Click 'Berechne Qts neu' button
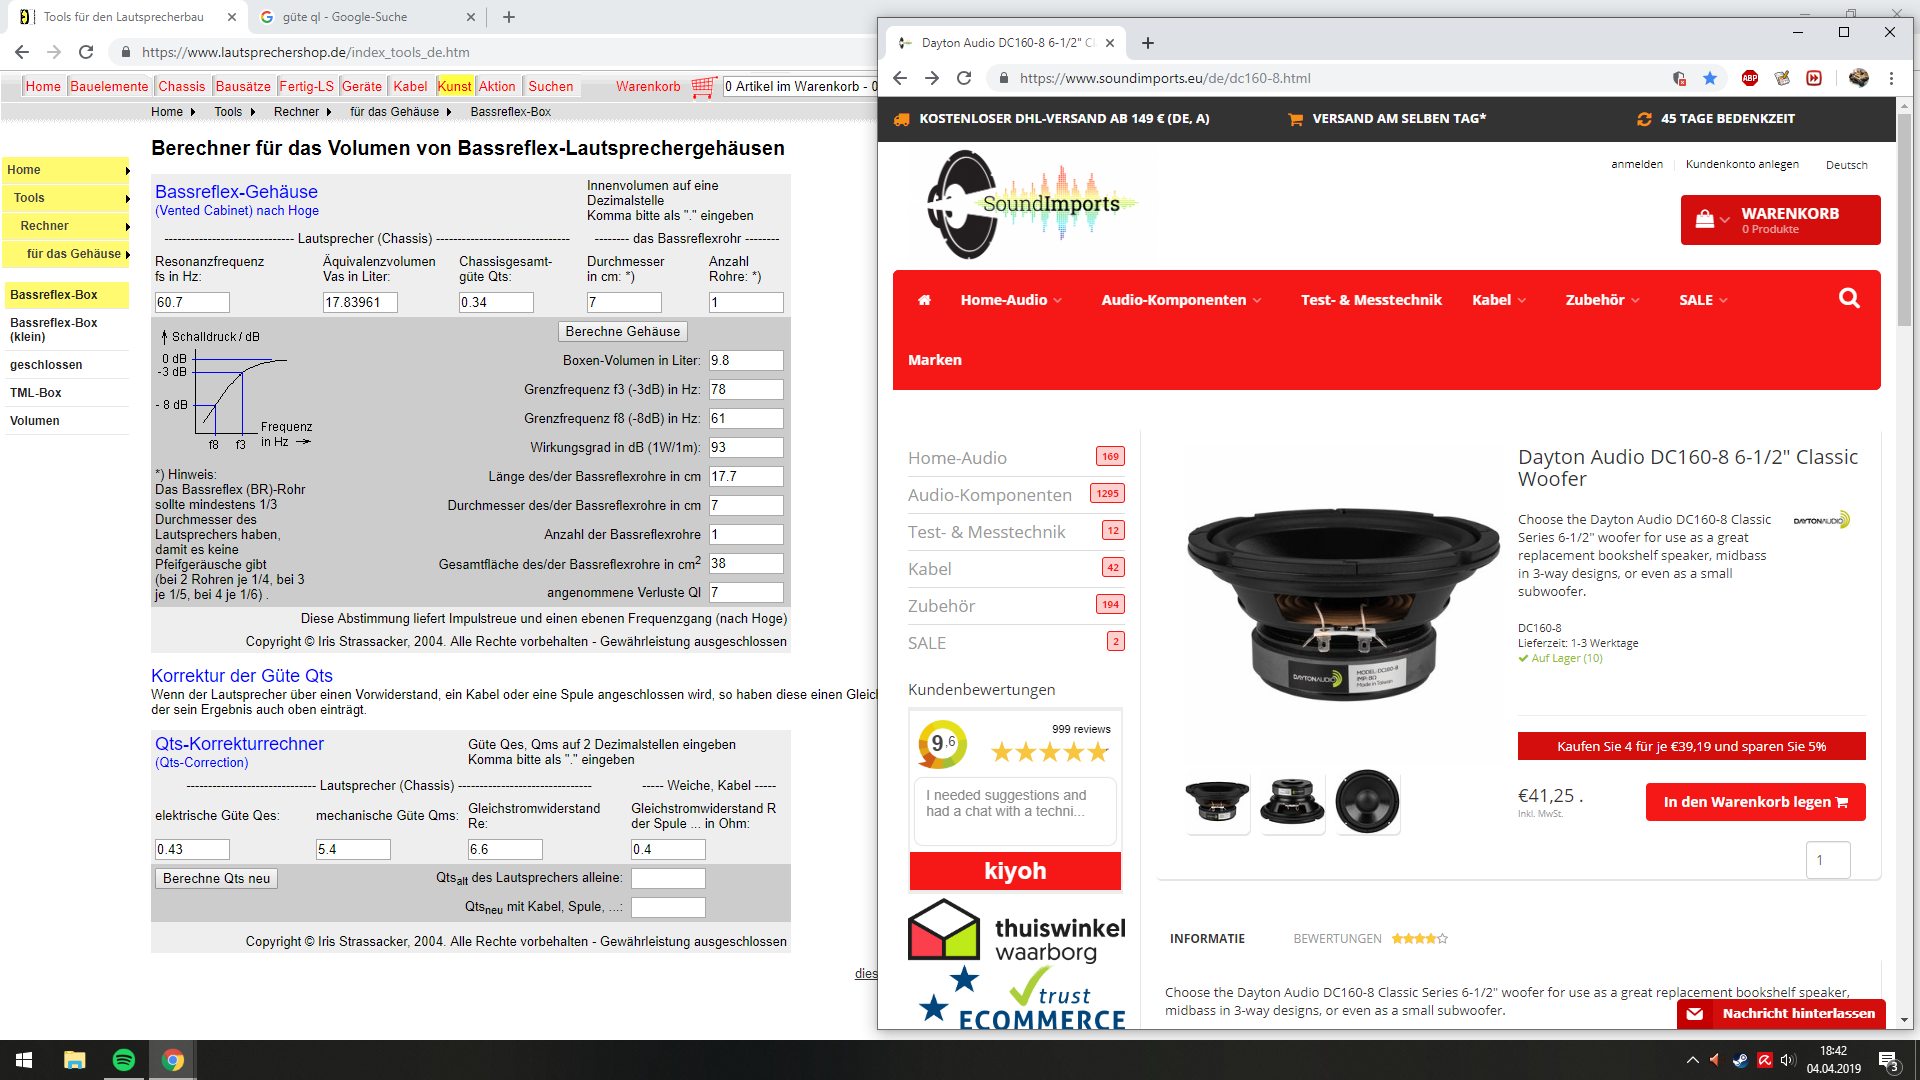Screen dimensions: 1920x1080 click(x=217, y=878)
